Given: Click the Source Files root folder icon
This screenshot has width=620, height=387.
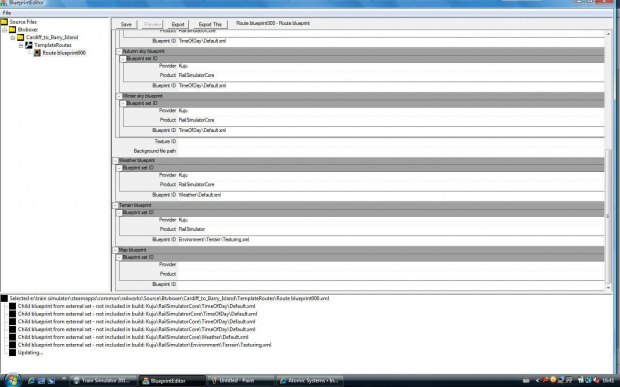Looking at the screenshot, I should [x=4, y=22].
